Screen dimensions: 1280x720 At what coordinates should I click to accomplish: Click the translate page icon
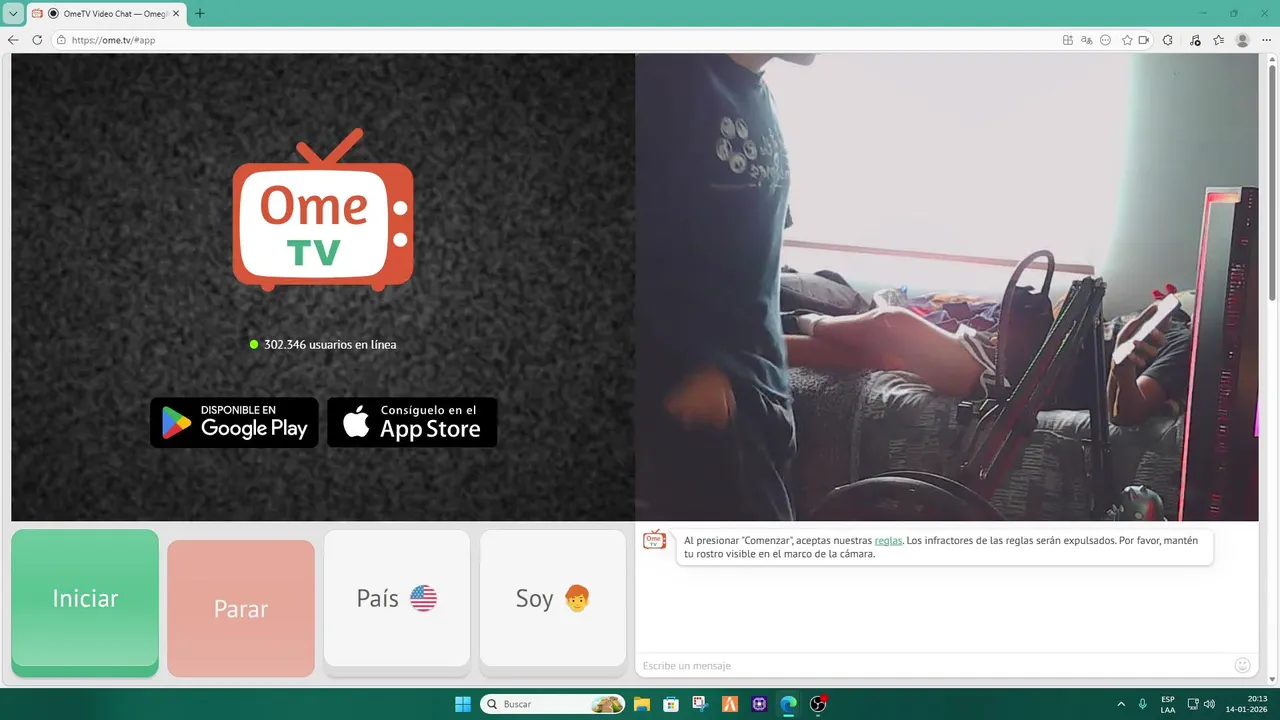click(1087, 40)
